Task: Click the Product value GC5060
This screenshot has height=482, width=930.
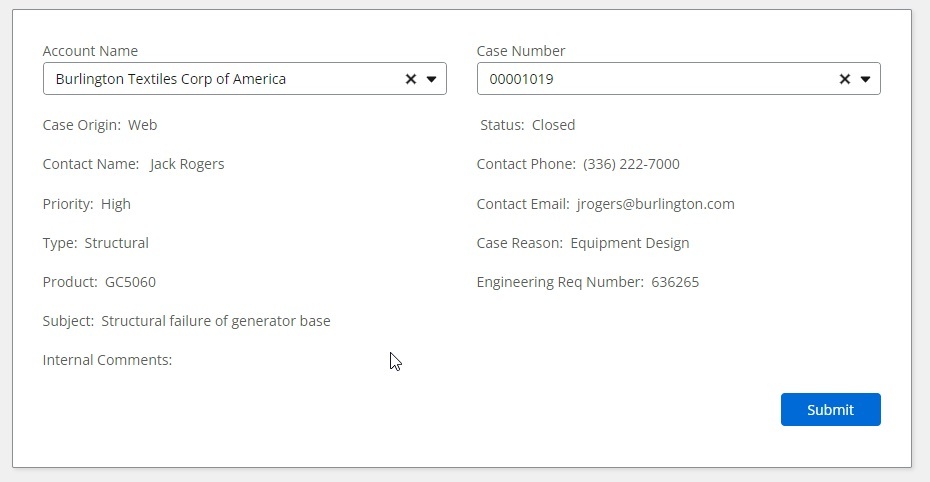Action: 130,282
